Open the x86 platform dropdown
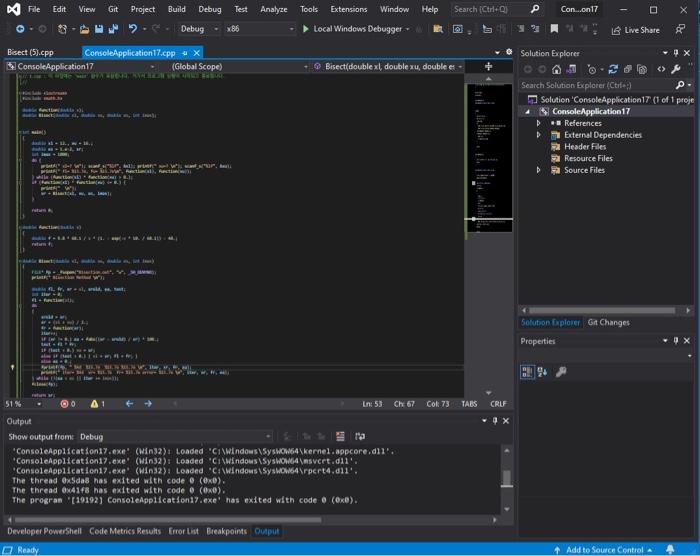The image size is (700, 556). pyautogui.click(x=260, y=29)
